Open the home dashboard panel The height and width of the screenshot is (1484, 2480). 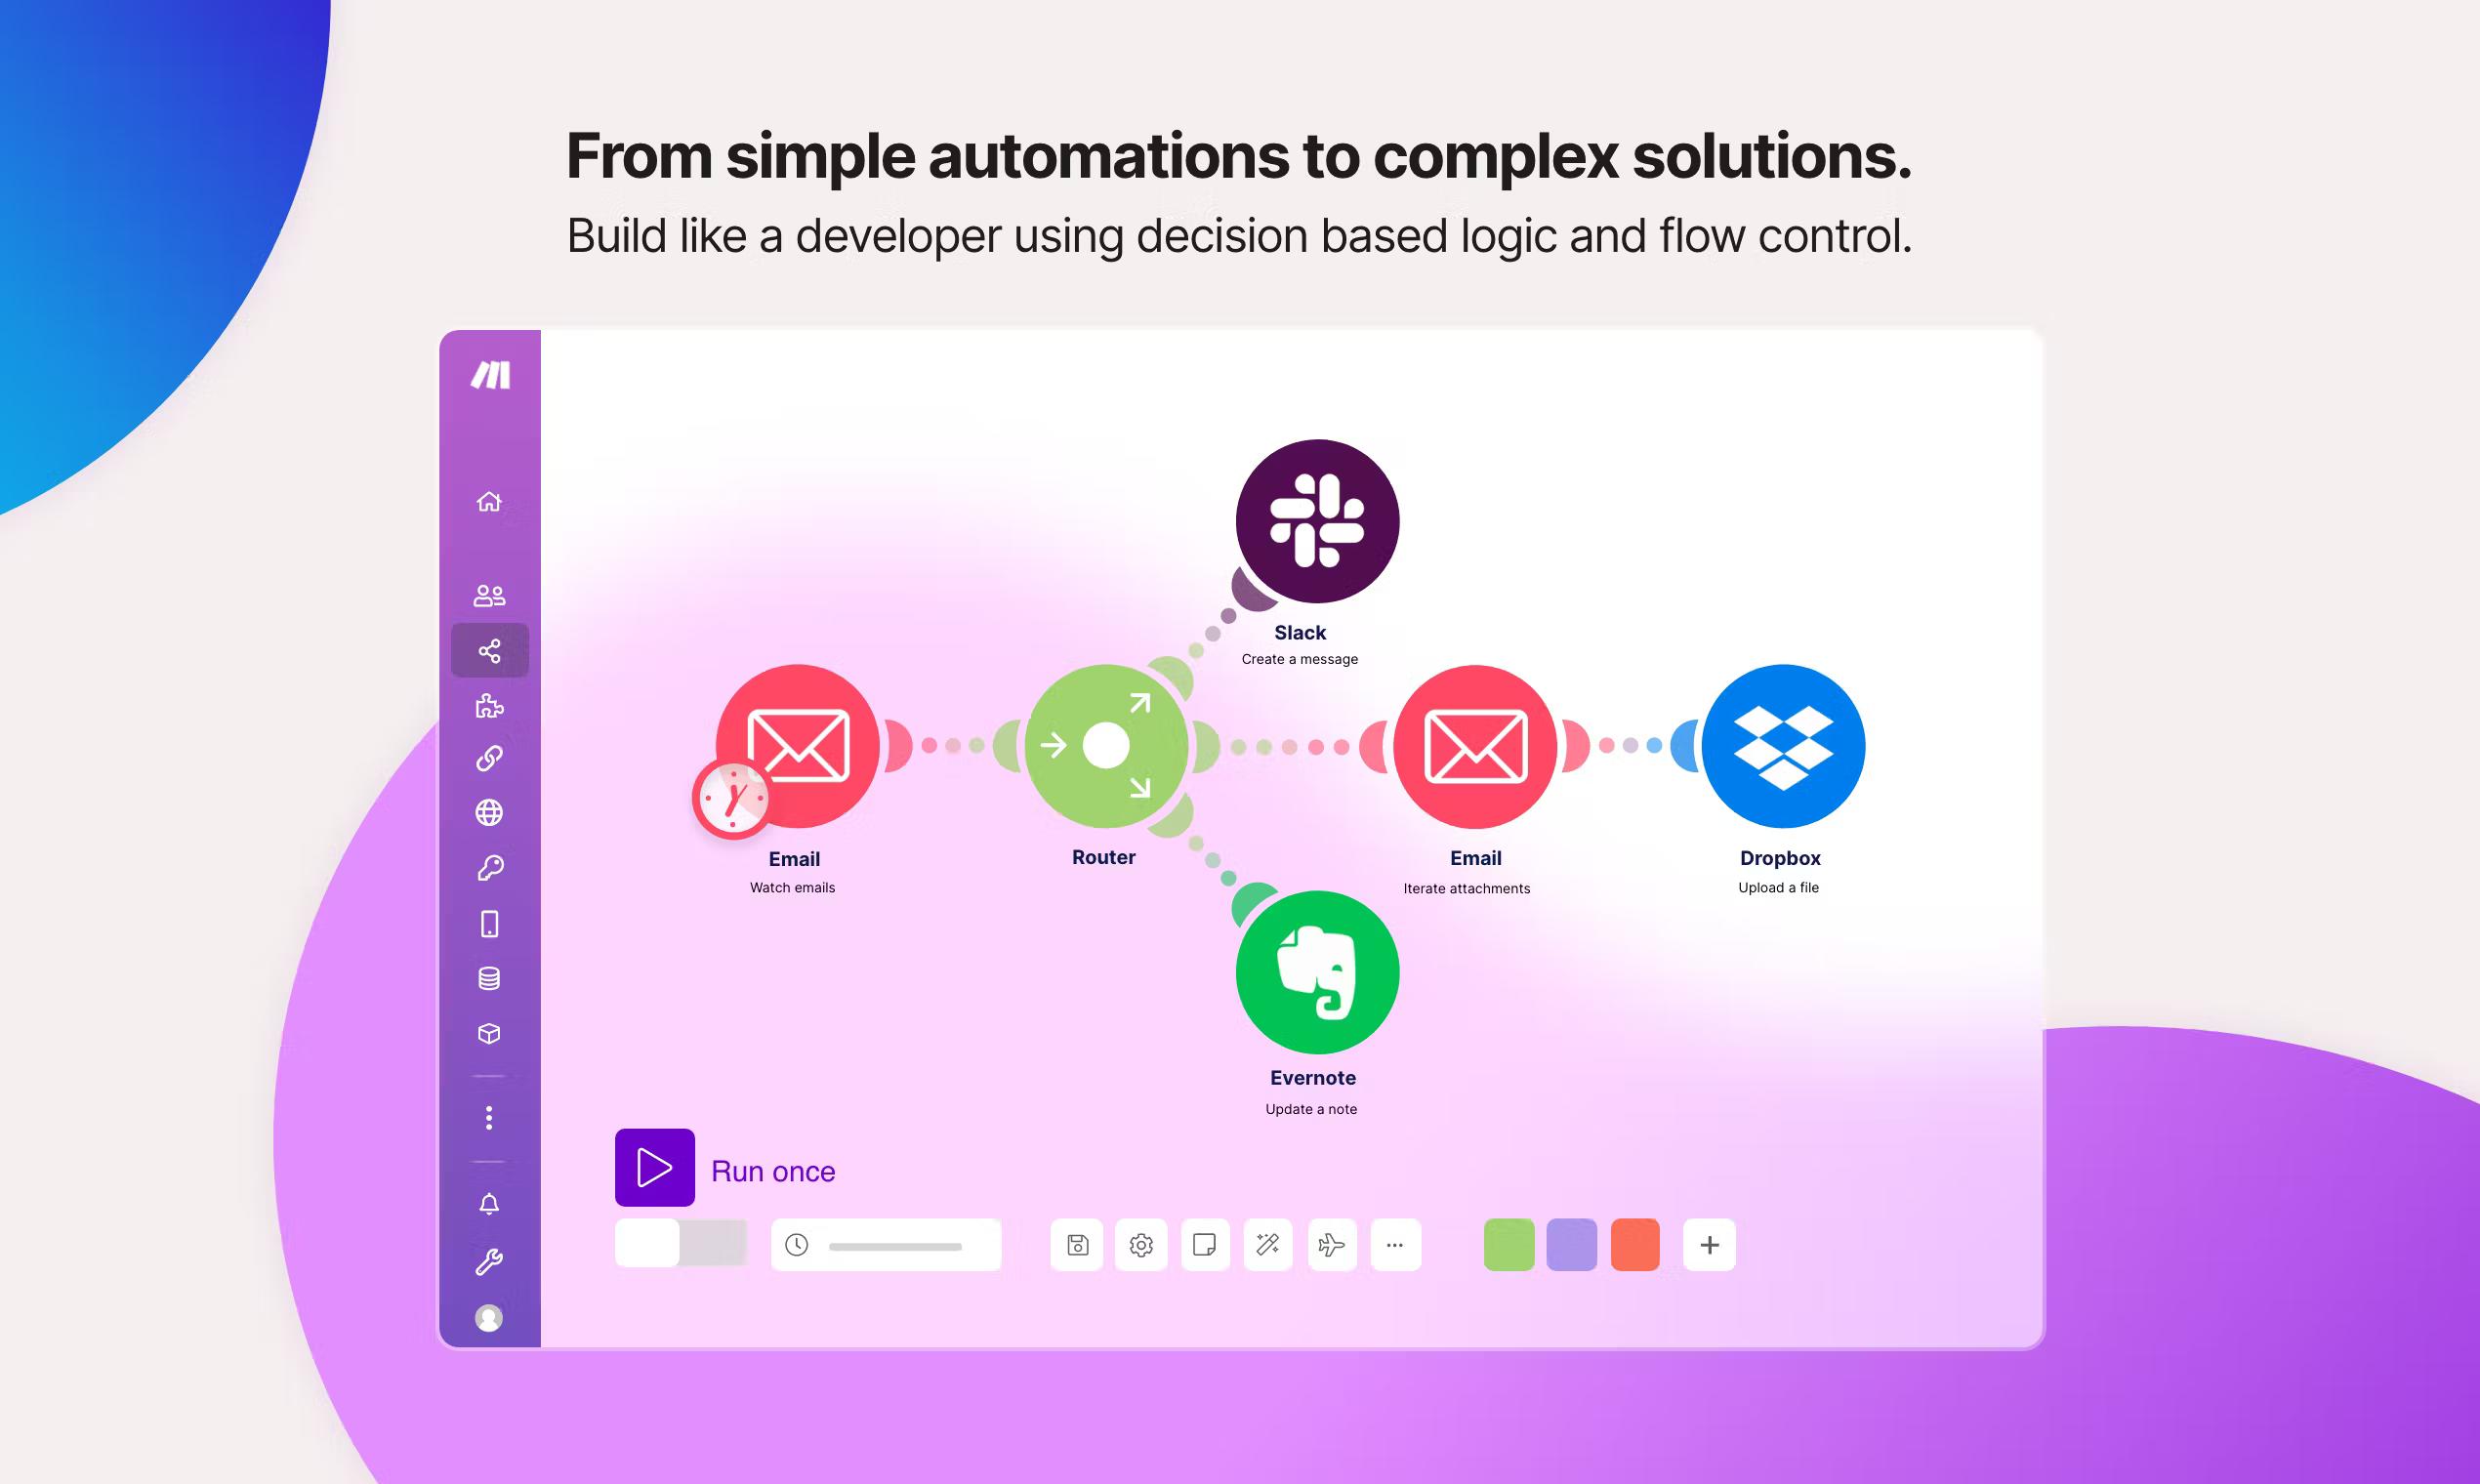[x=491, y=498]
